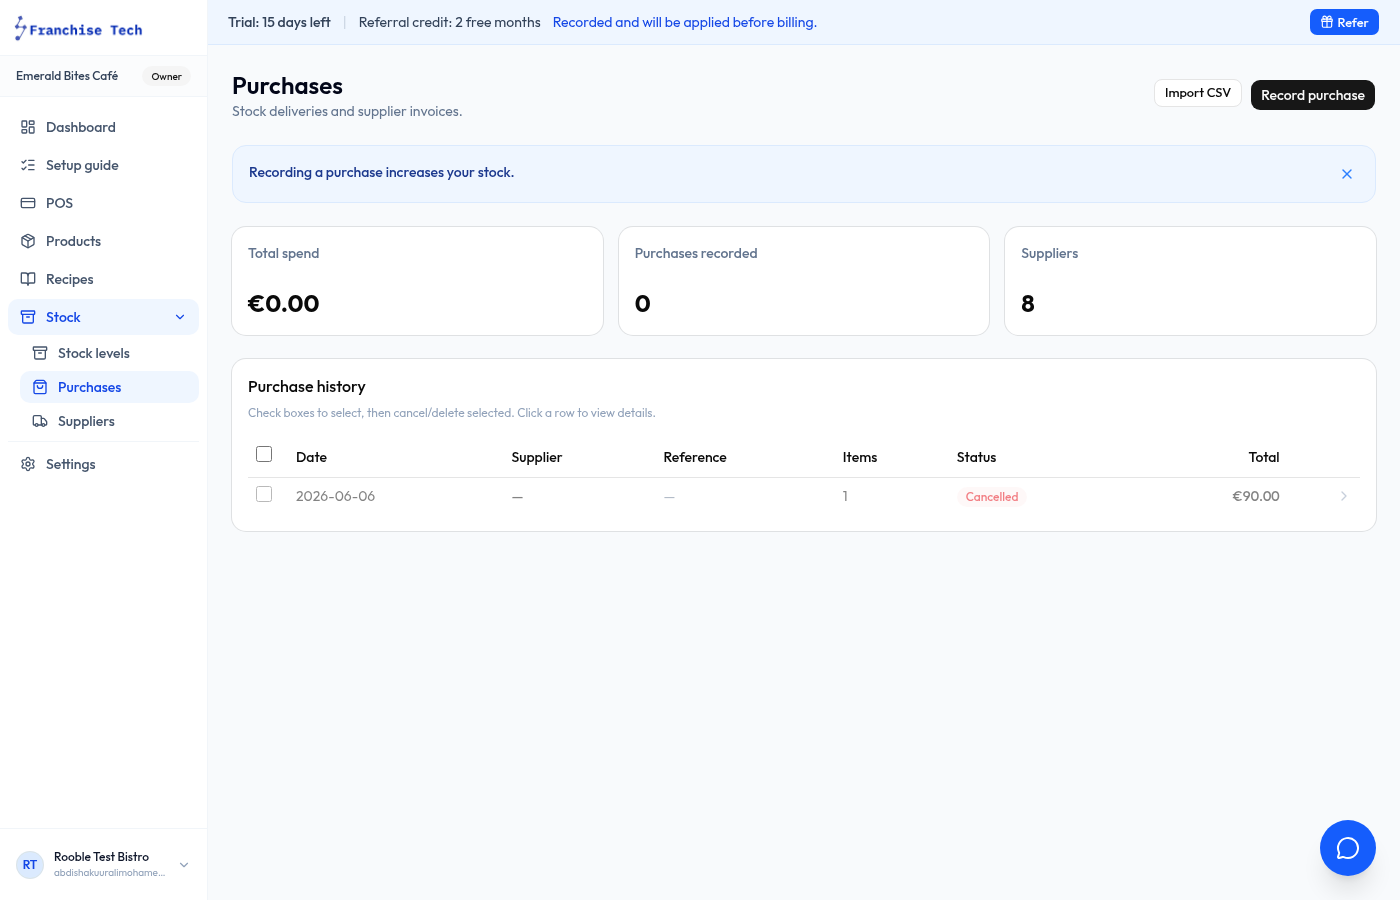Viewport: 1400px width, 900px height.
Task: Click the Recipes book icon
Action: point(28,279)
